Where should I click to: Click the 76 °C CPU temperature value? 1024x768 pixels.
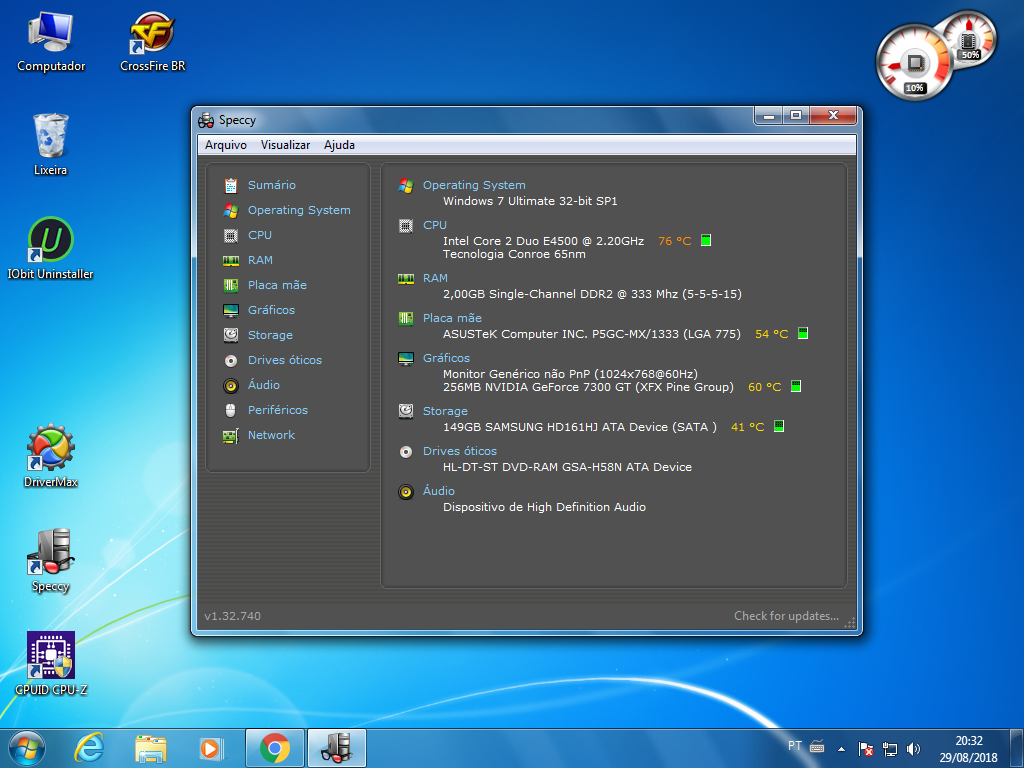(675, 241)
